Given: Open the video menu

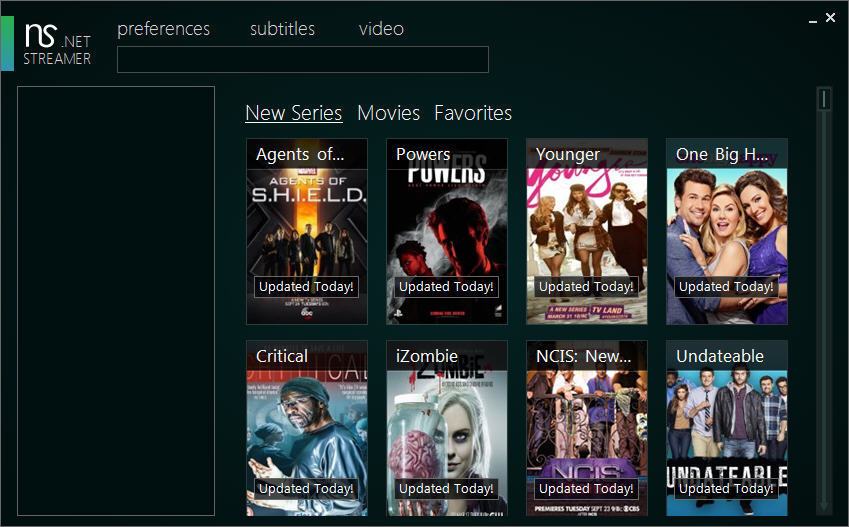Looking at the screenshot, I should 381,29.
